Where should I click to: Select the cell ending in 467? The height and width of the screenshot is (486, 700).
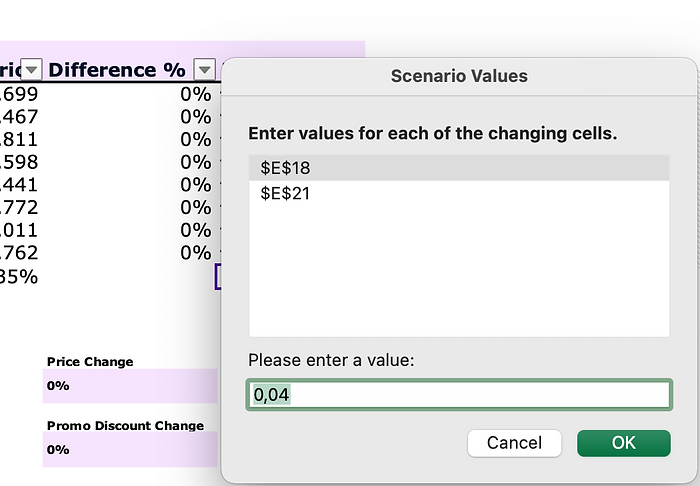[x=20, y=117]
